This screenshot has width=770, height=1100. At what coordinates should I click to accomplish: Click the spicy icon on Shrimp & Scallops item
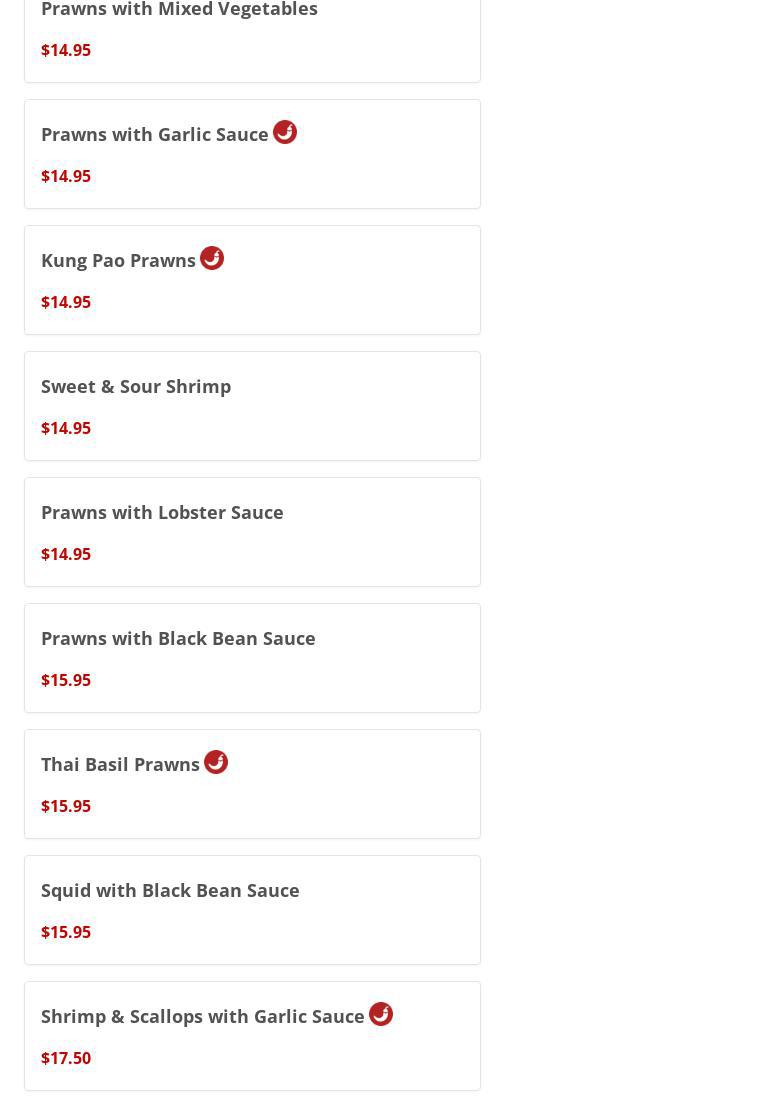[381, 1014]
